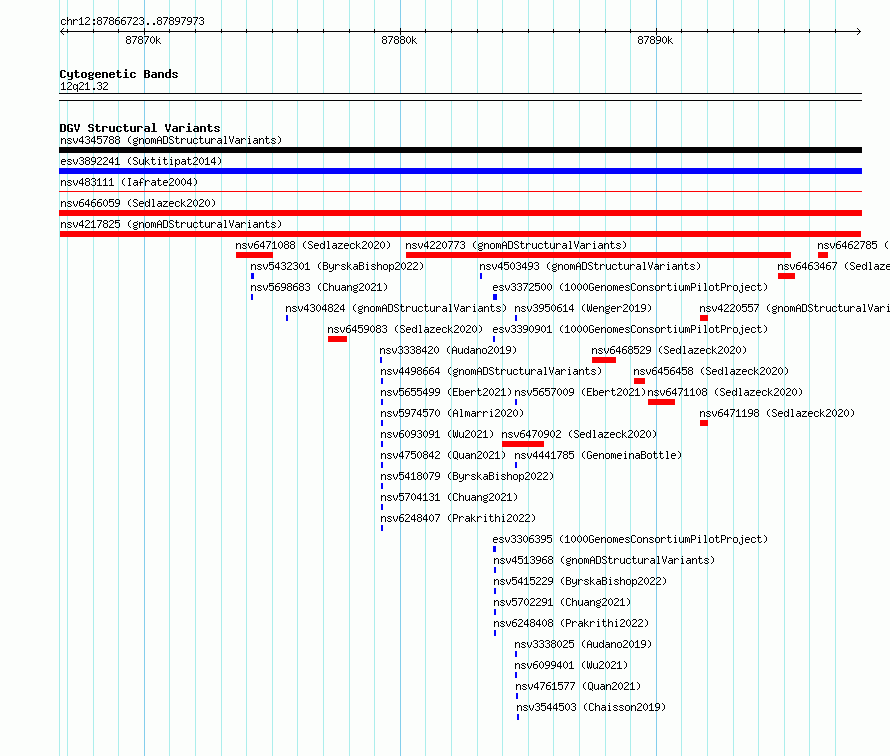The height and width of the screenshot is (756, 890).
Task: Click the thin red nsv483111 Iafrate2004 line
Action: [x=460, y=192]
